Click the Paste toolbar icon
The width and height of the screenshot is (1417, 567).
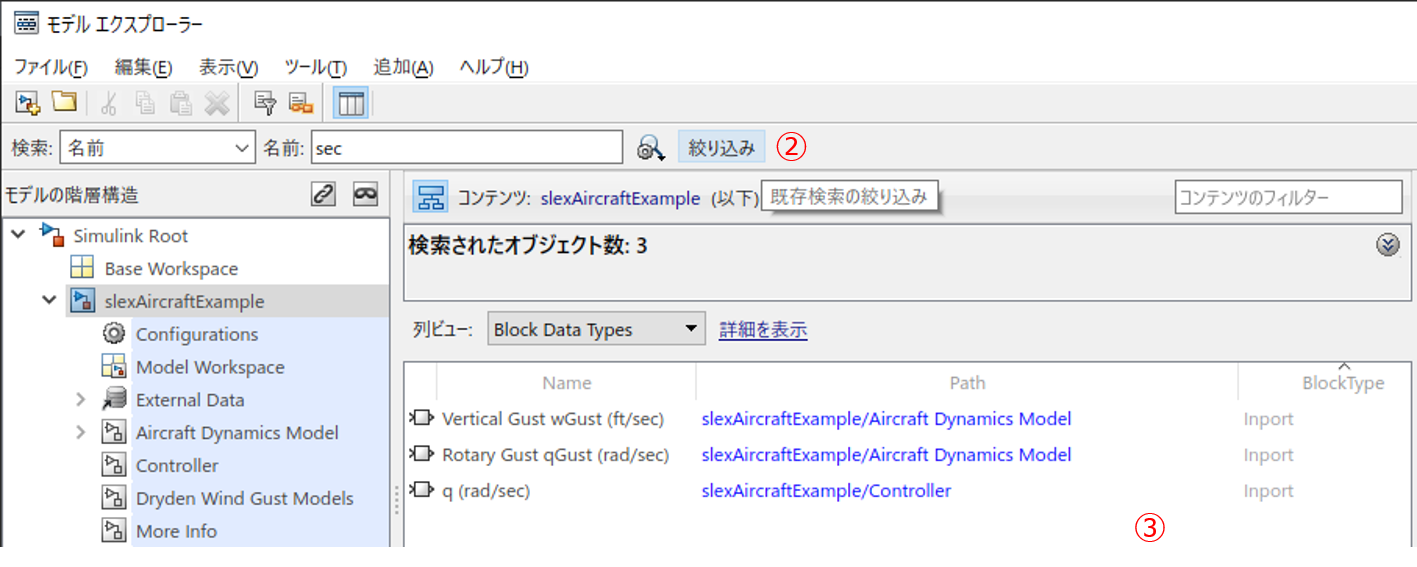tap(181, 102)
